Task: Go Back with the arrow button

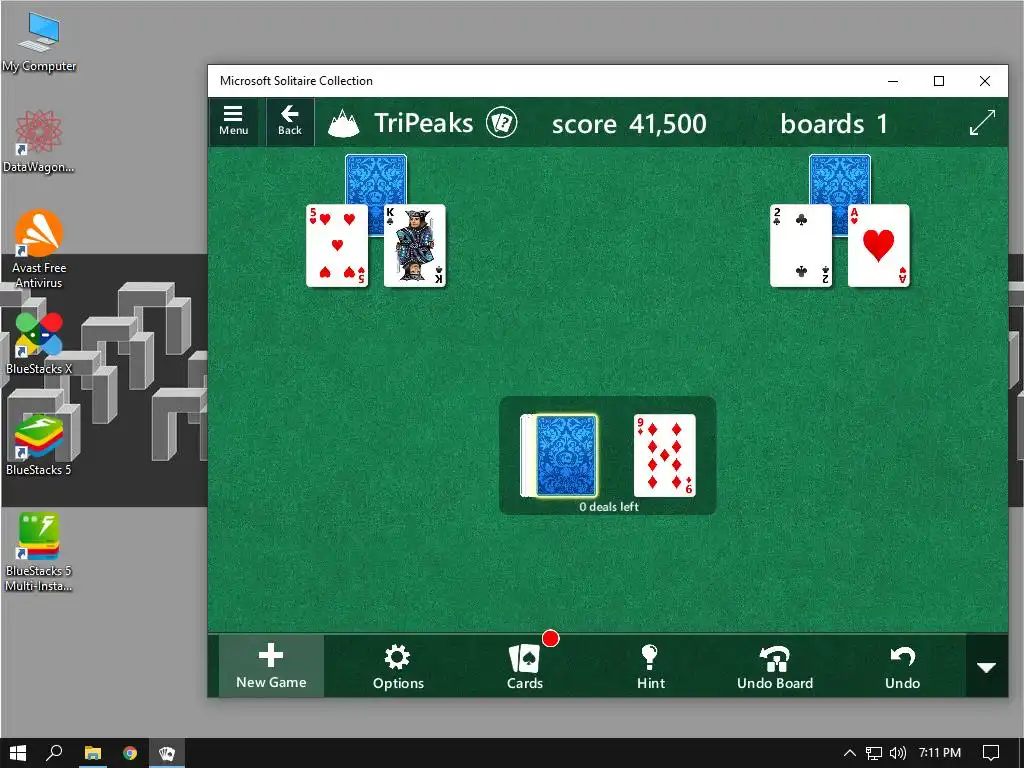Action: tap(289, 121)
